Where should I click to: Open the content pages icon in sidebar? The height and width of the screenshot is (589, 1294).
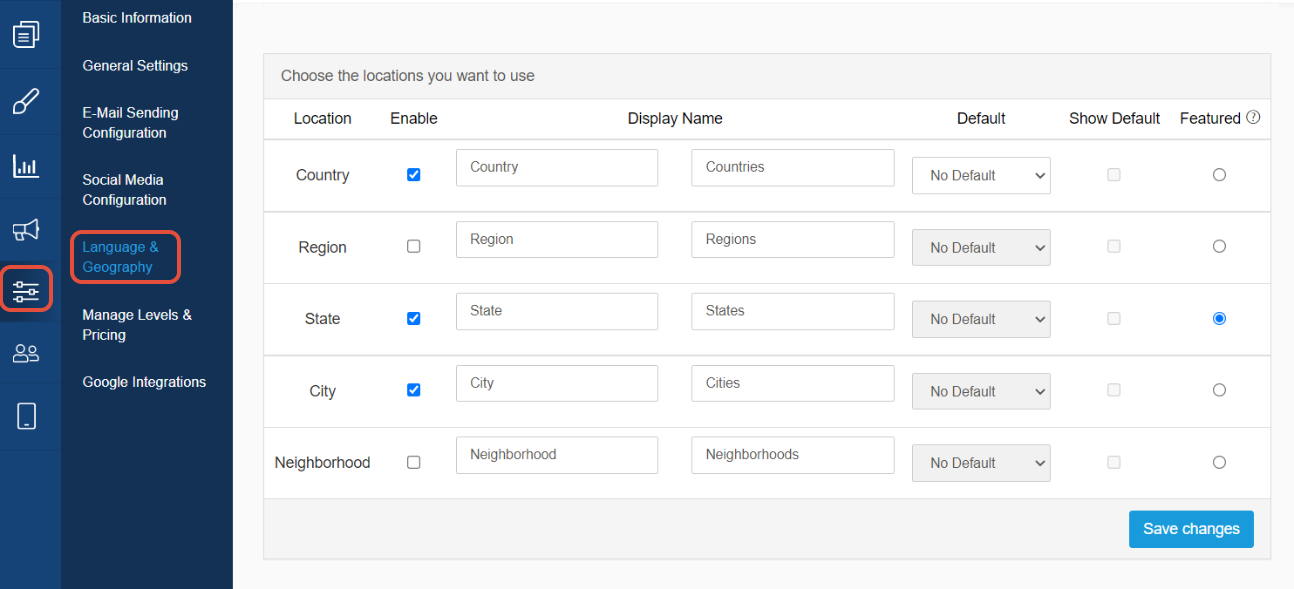(26, 35)
